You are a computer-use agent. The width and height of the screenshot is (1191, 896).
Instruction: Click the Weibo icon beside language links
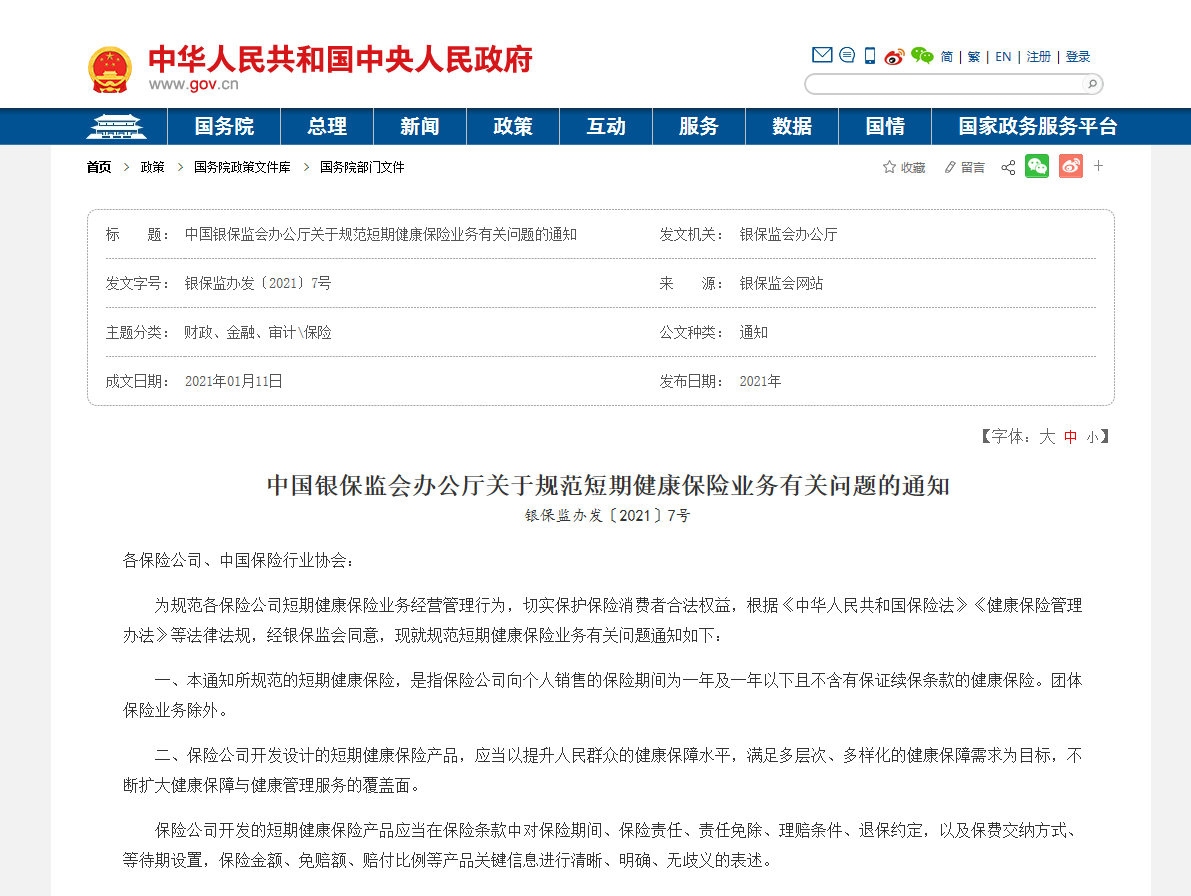click(x=894, y=56)
